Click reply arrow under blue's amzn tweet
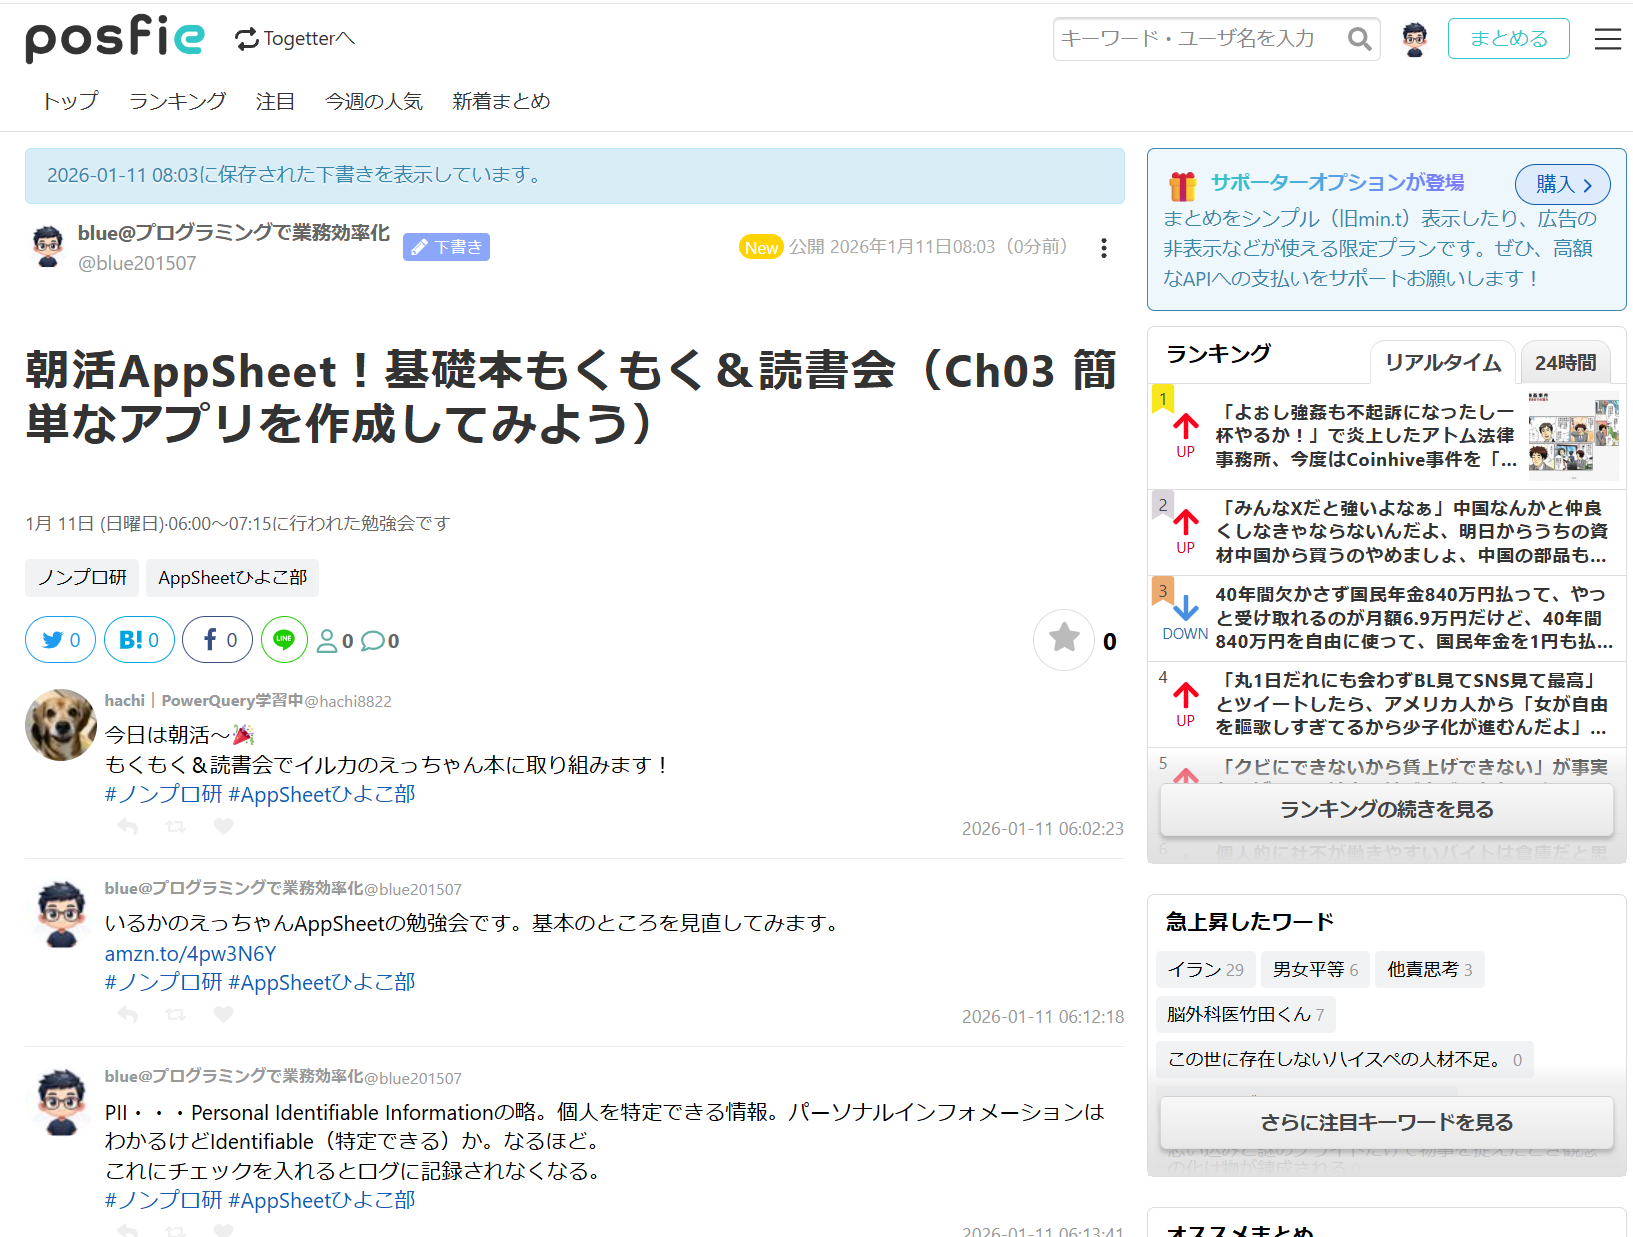The height and width of the screenshot is (1237, 1633). tap(128, 1014)
